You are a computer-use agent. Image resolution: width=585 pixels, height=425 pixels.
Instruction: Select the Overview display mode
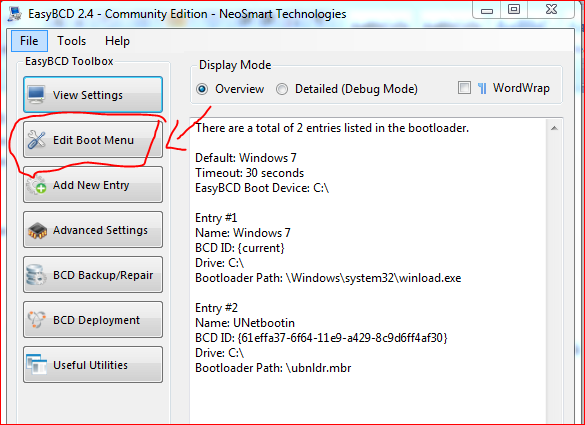tap(202, 89)
